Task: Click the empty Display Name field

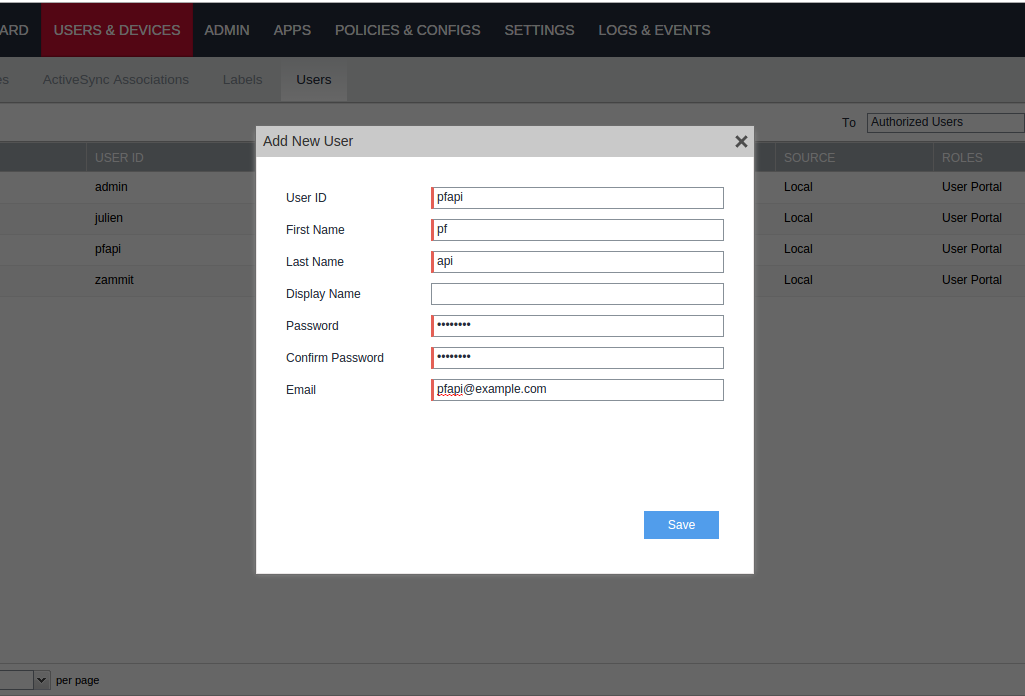Action: [577, 294]
